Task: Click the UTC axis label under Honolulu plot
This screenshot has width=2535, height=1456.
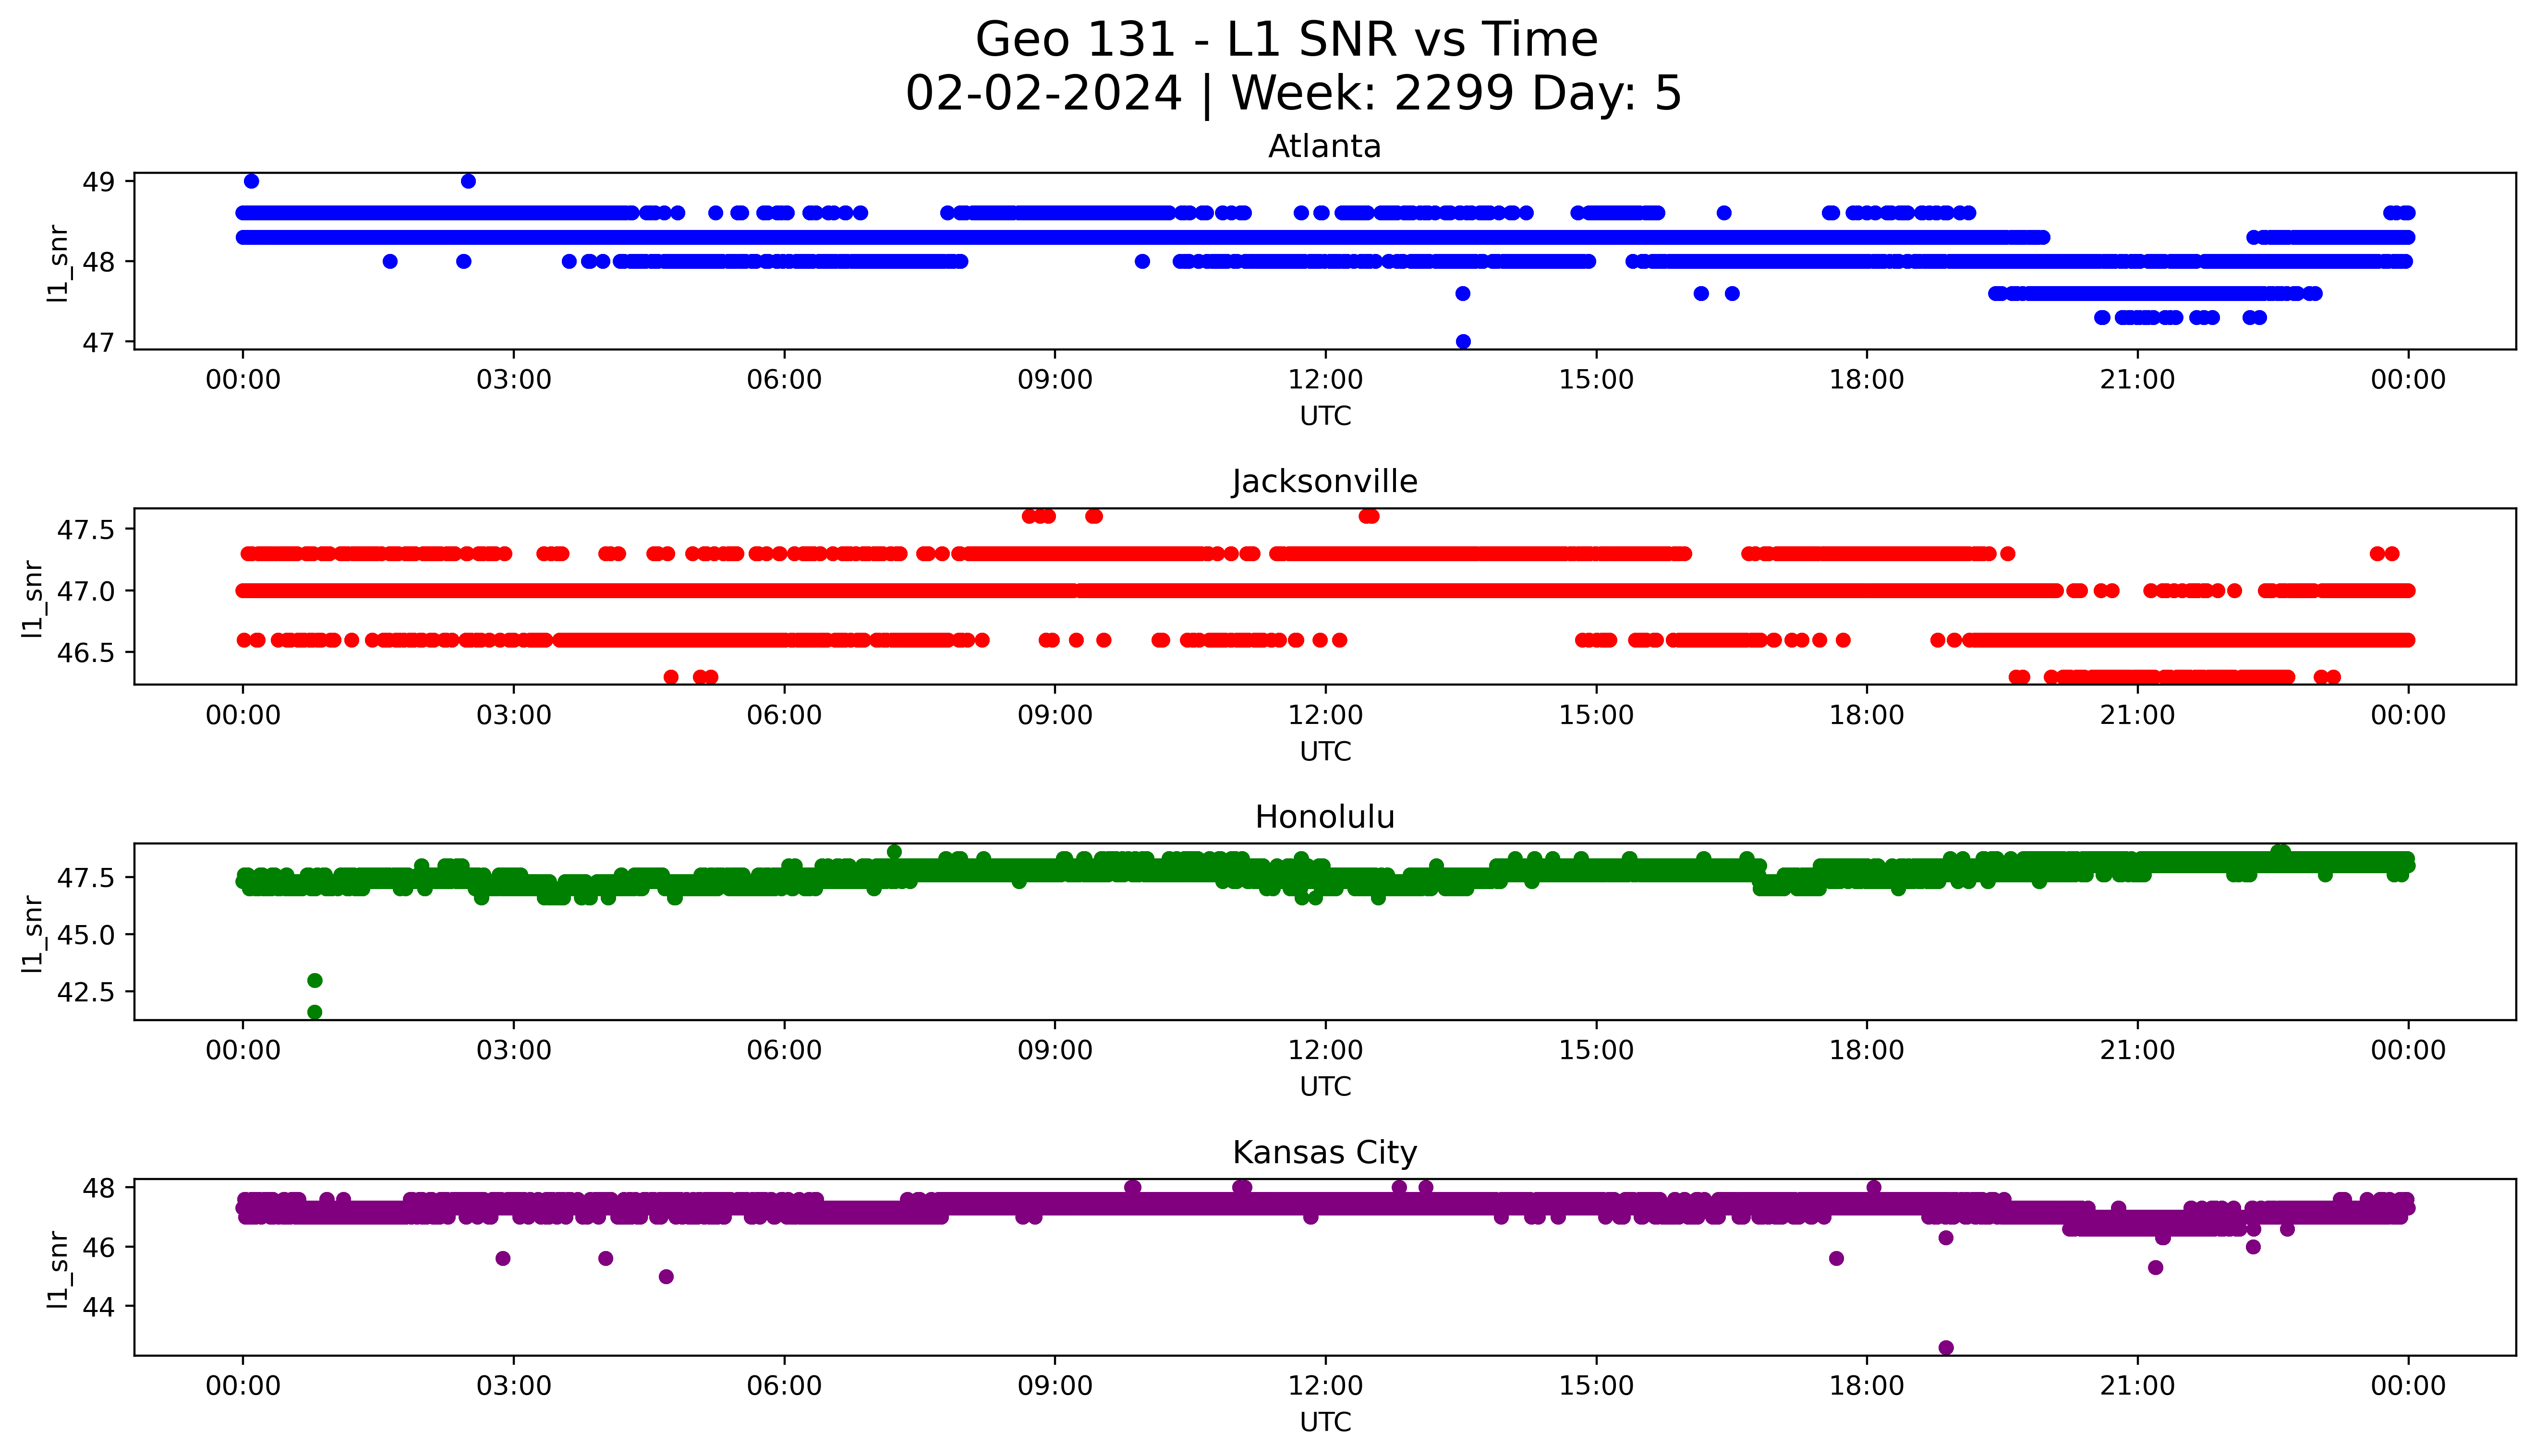Action: 1325,1086
